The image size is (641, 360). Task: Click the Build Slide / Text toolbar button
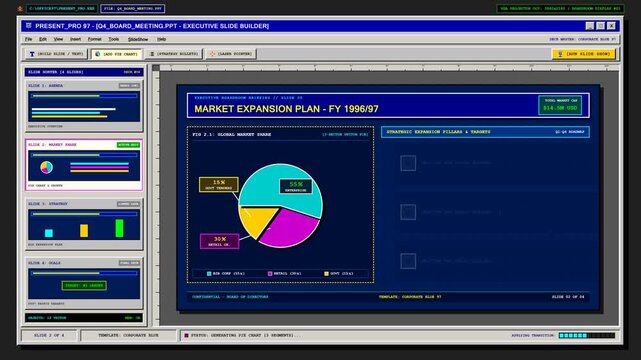click(56, 54)
